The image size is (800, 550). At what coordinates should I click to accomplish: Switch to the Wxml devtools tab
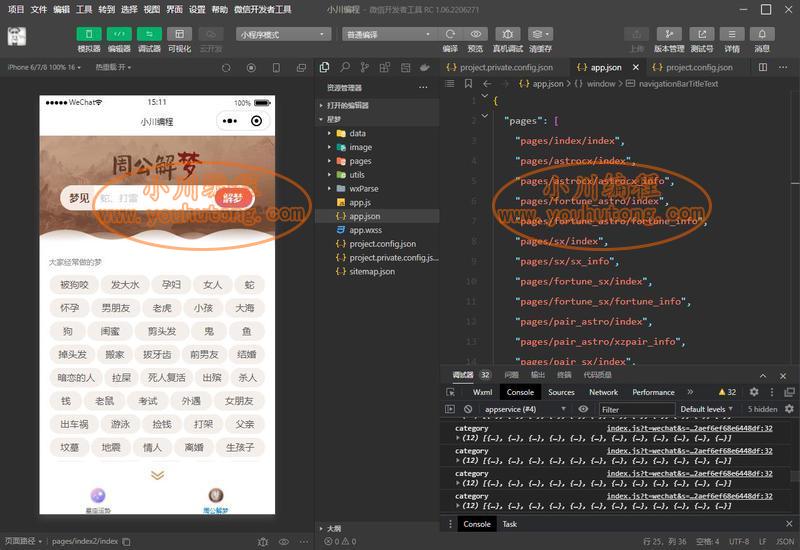(x=482, y=392)
